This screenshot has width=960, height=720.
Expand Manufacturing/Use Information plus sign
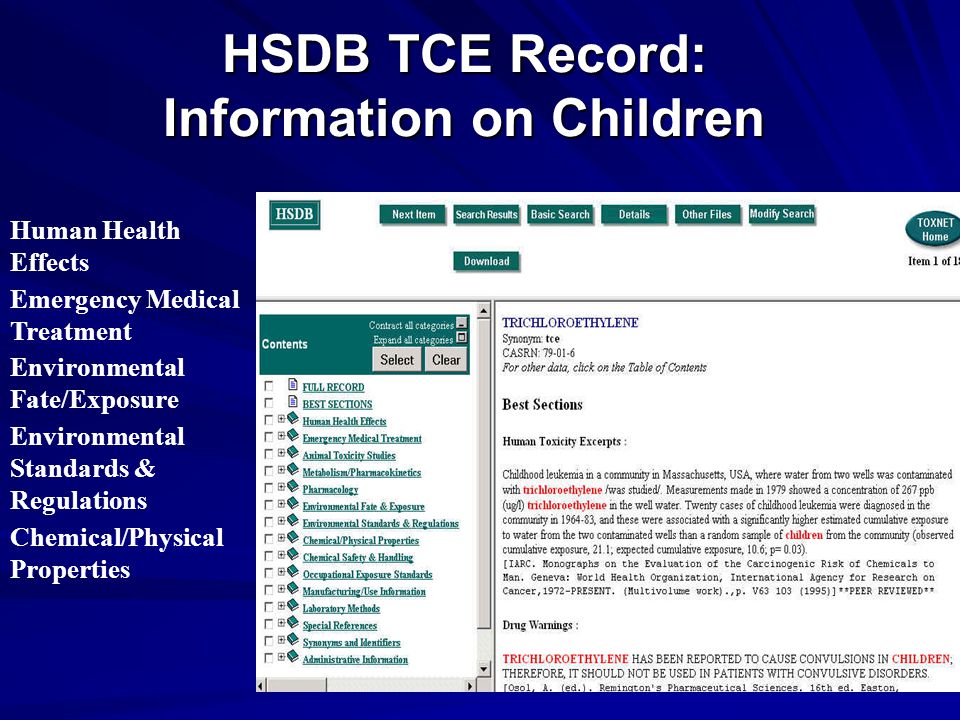pos(281,589)
